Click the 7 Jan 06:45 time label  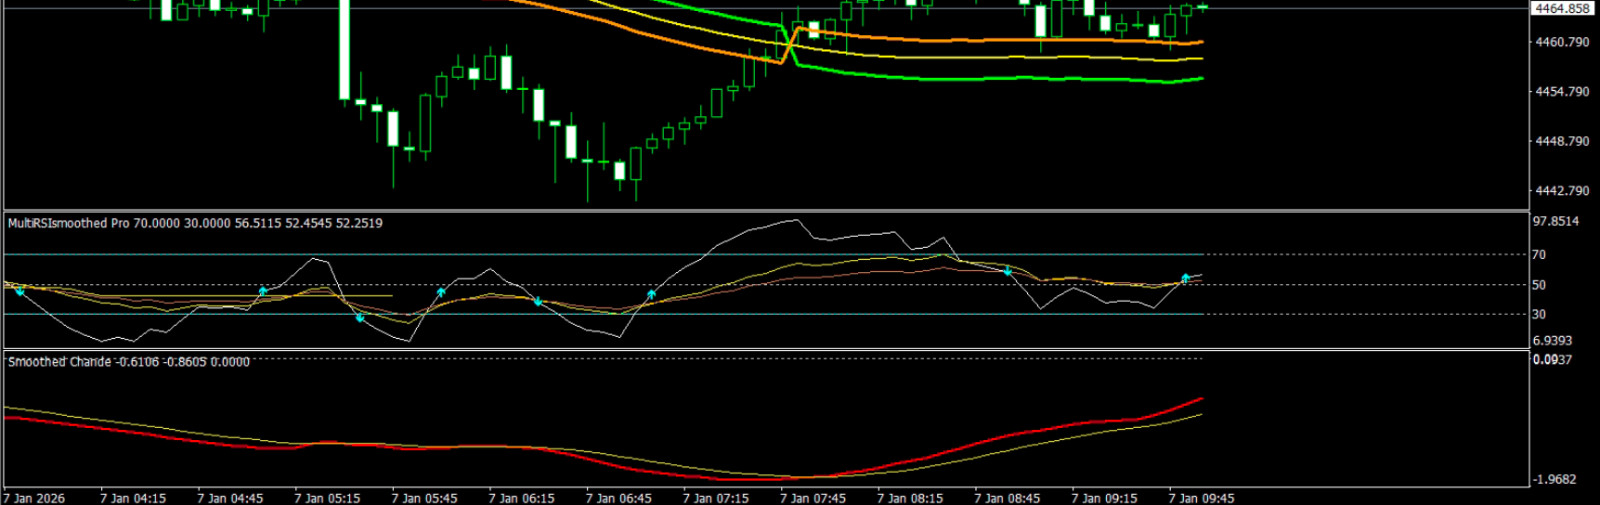click(618, 498)
